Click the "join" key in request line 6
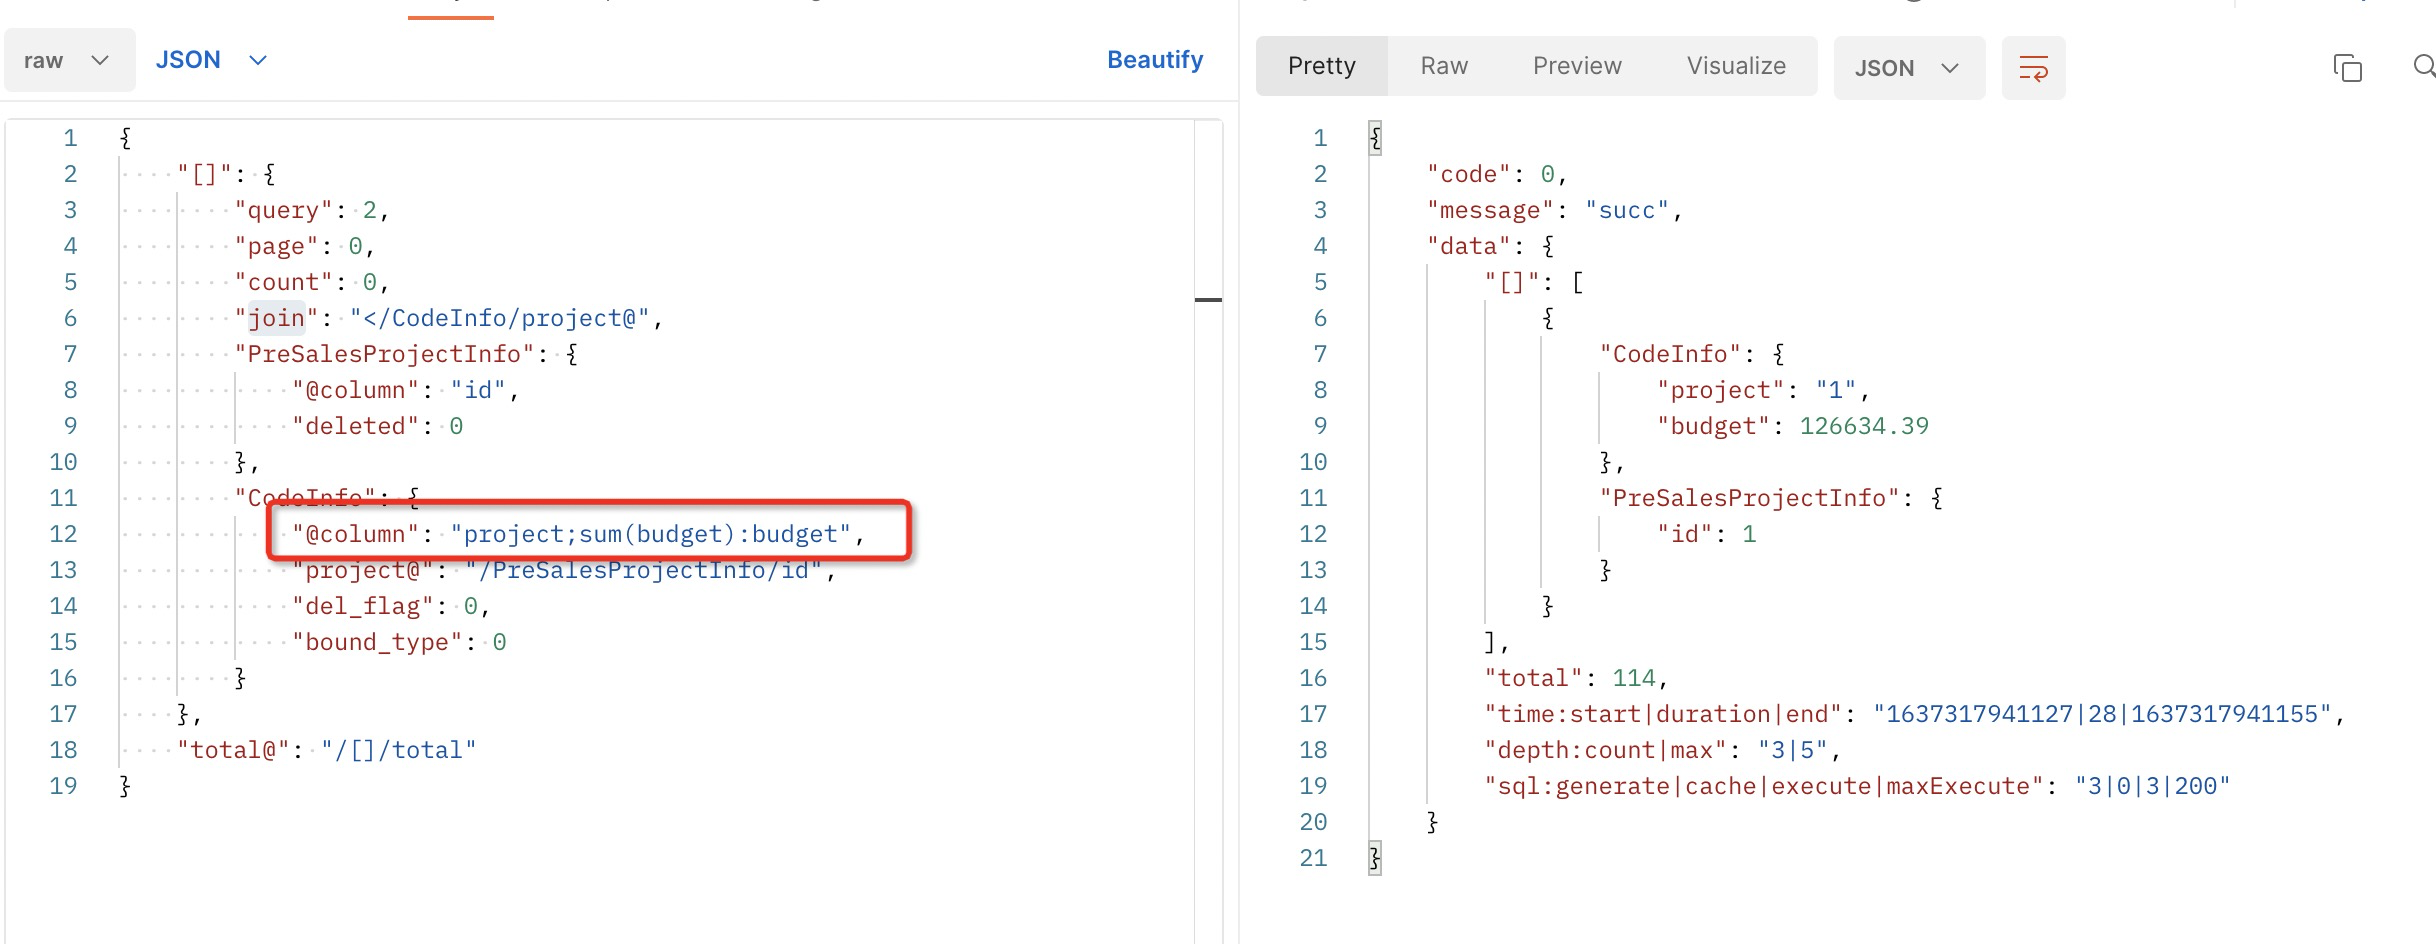 click(x=276, y=318)
